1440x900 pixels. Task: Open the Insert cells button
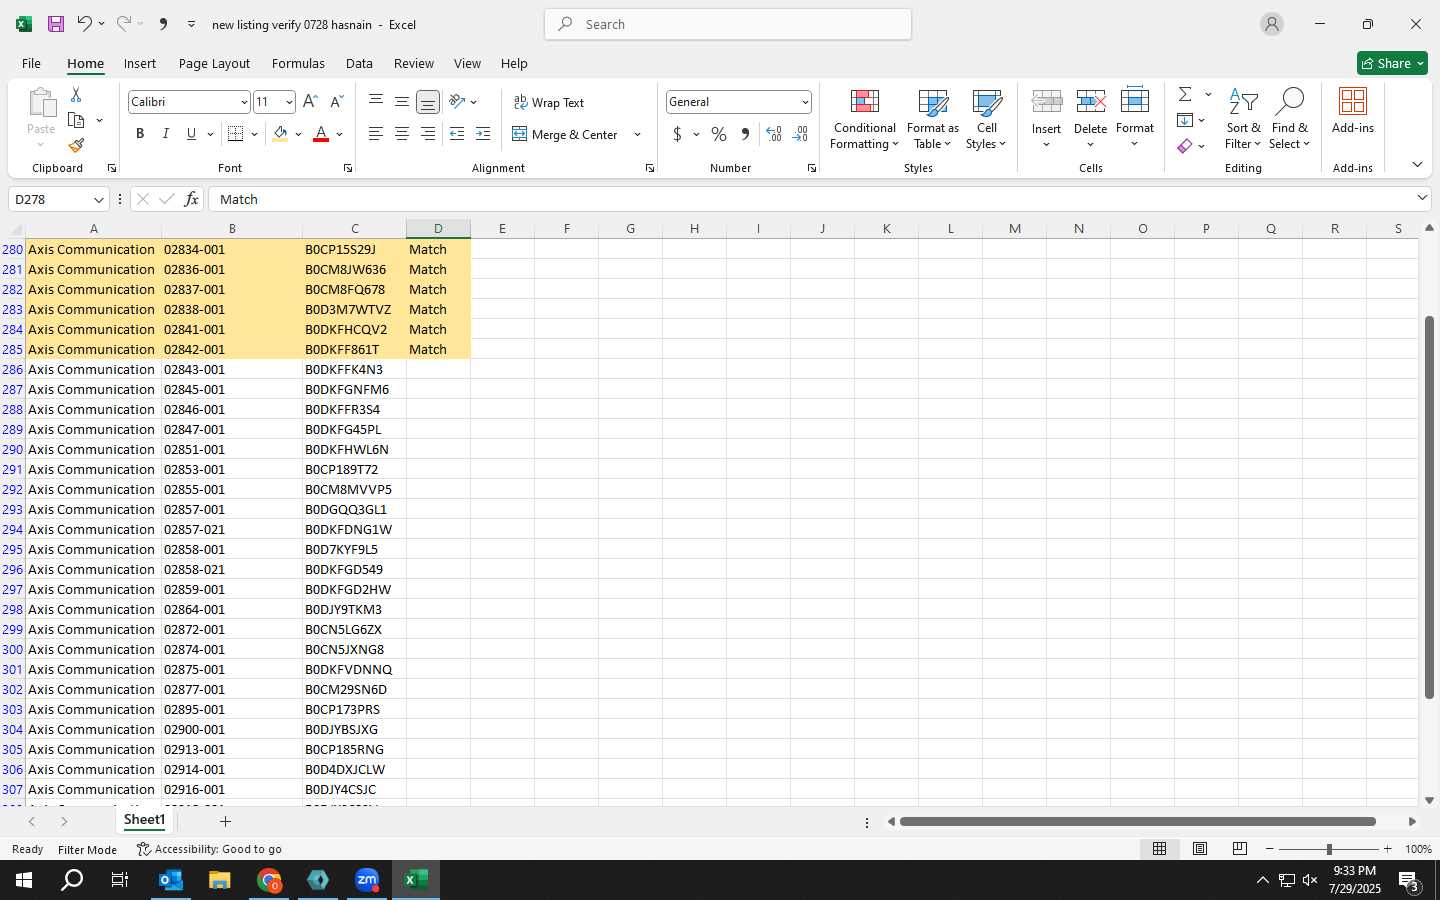1046,120
